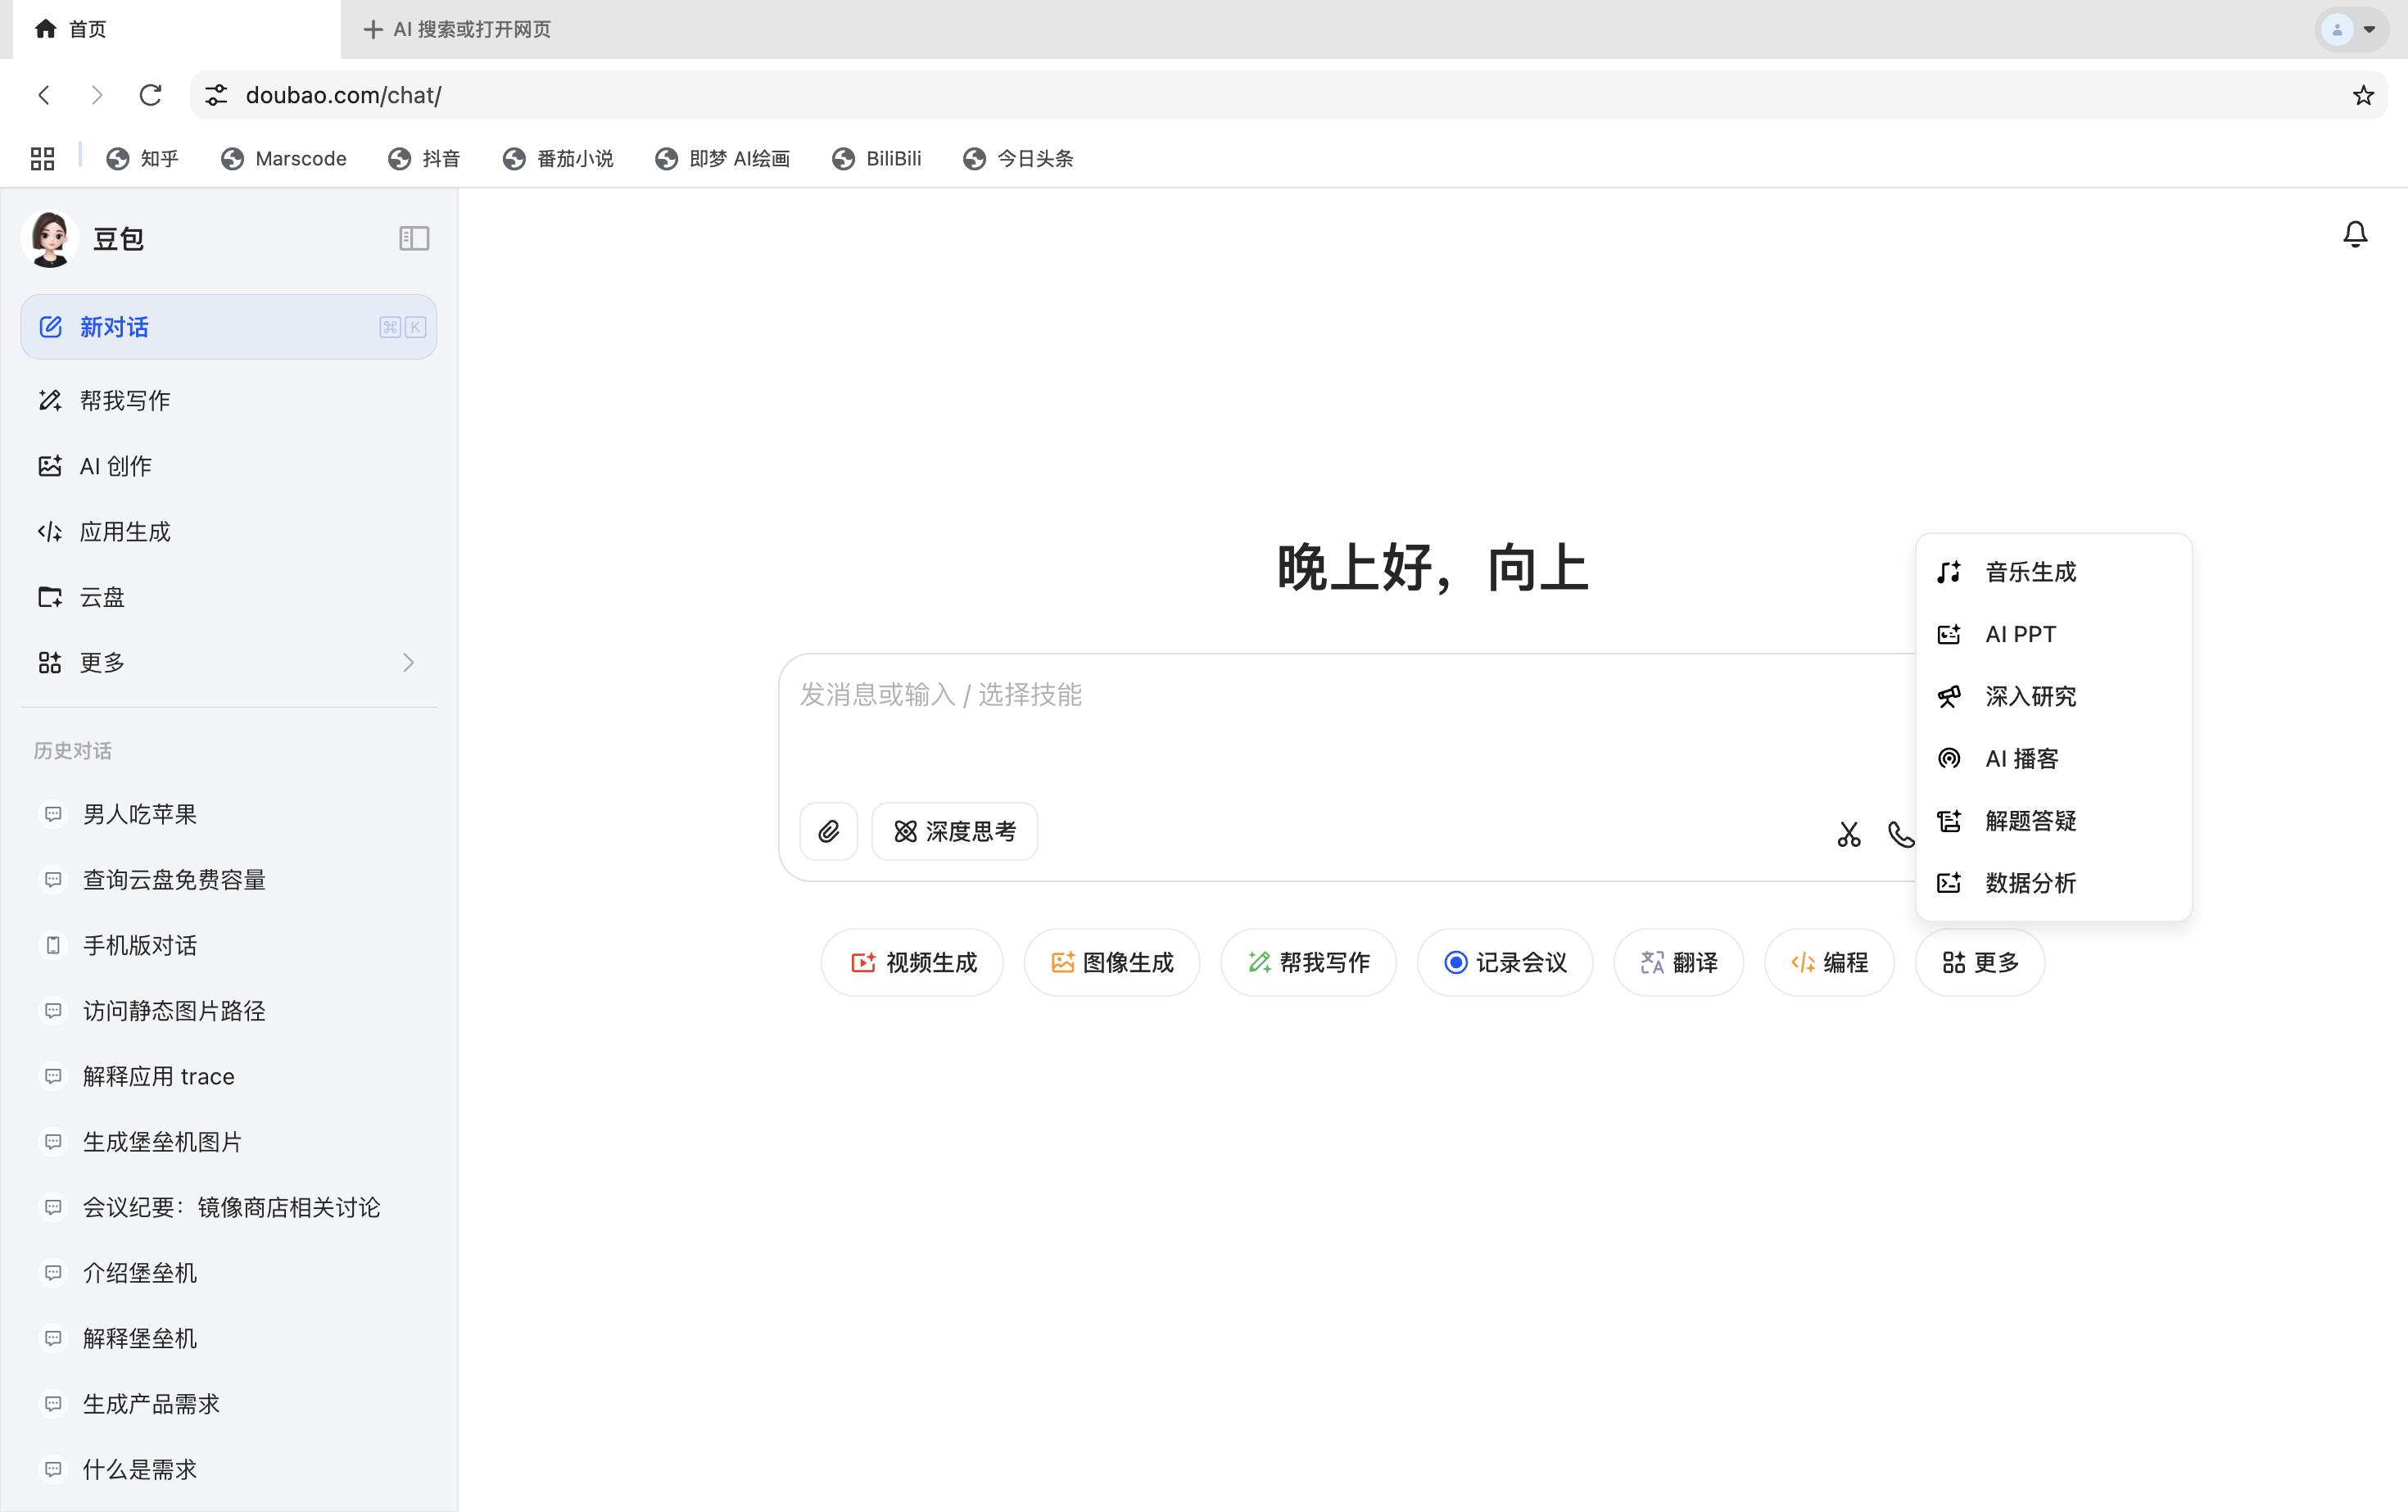Select 音乐生成 from the popup menu
This screenshot has width=2408, height=1512.
(2029, 572)
